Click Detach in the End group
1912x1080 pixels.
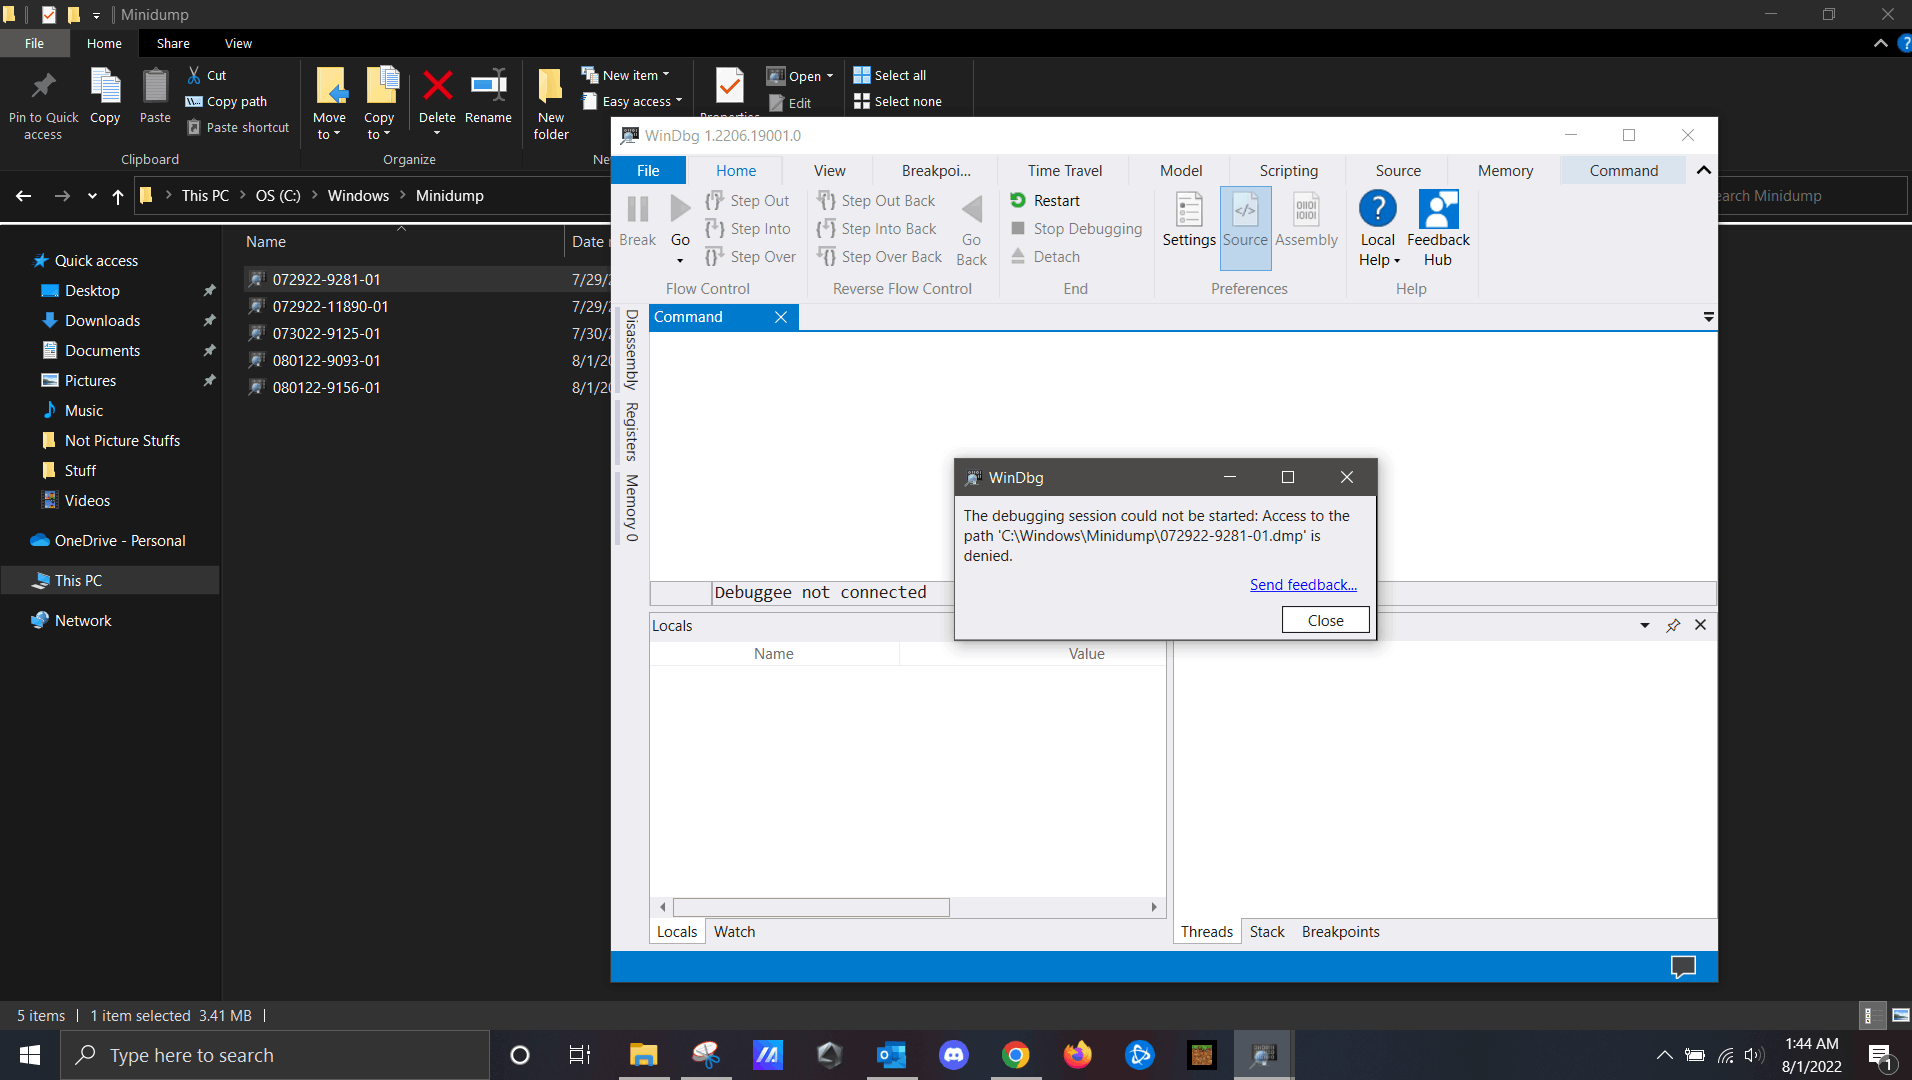(x=1045, y=257)
